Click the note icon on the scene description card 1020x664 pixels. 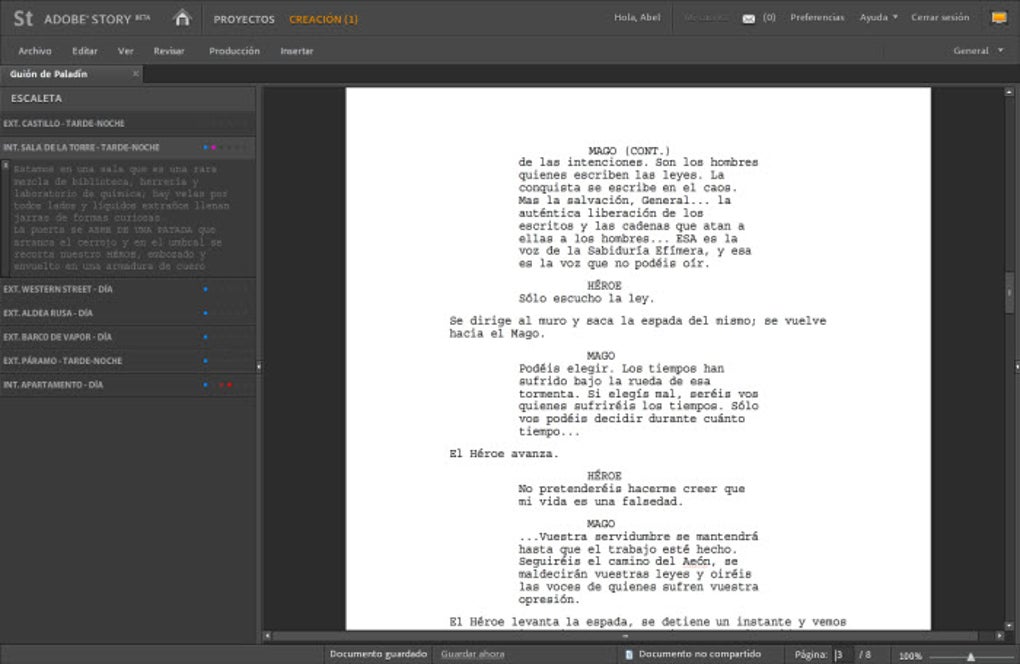tap(7, 162)
